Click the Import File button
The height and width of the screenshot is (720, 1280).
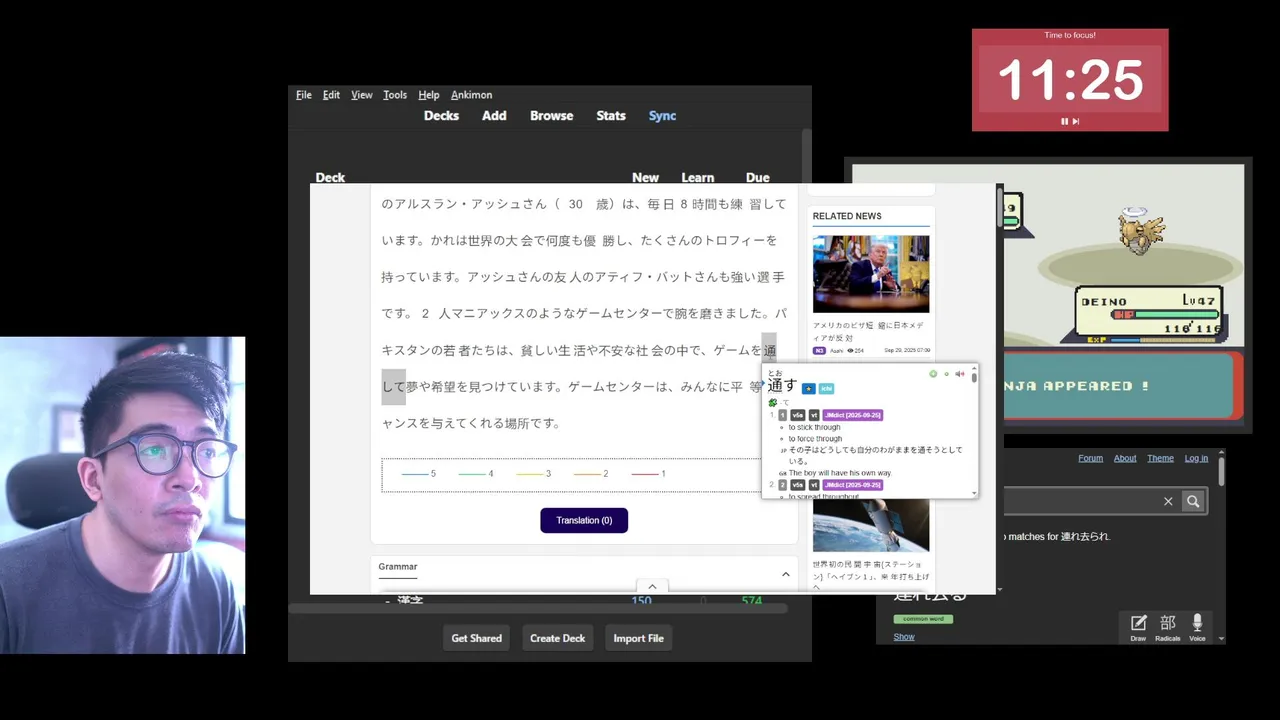pyautogui.click(x=638, y=638)
